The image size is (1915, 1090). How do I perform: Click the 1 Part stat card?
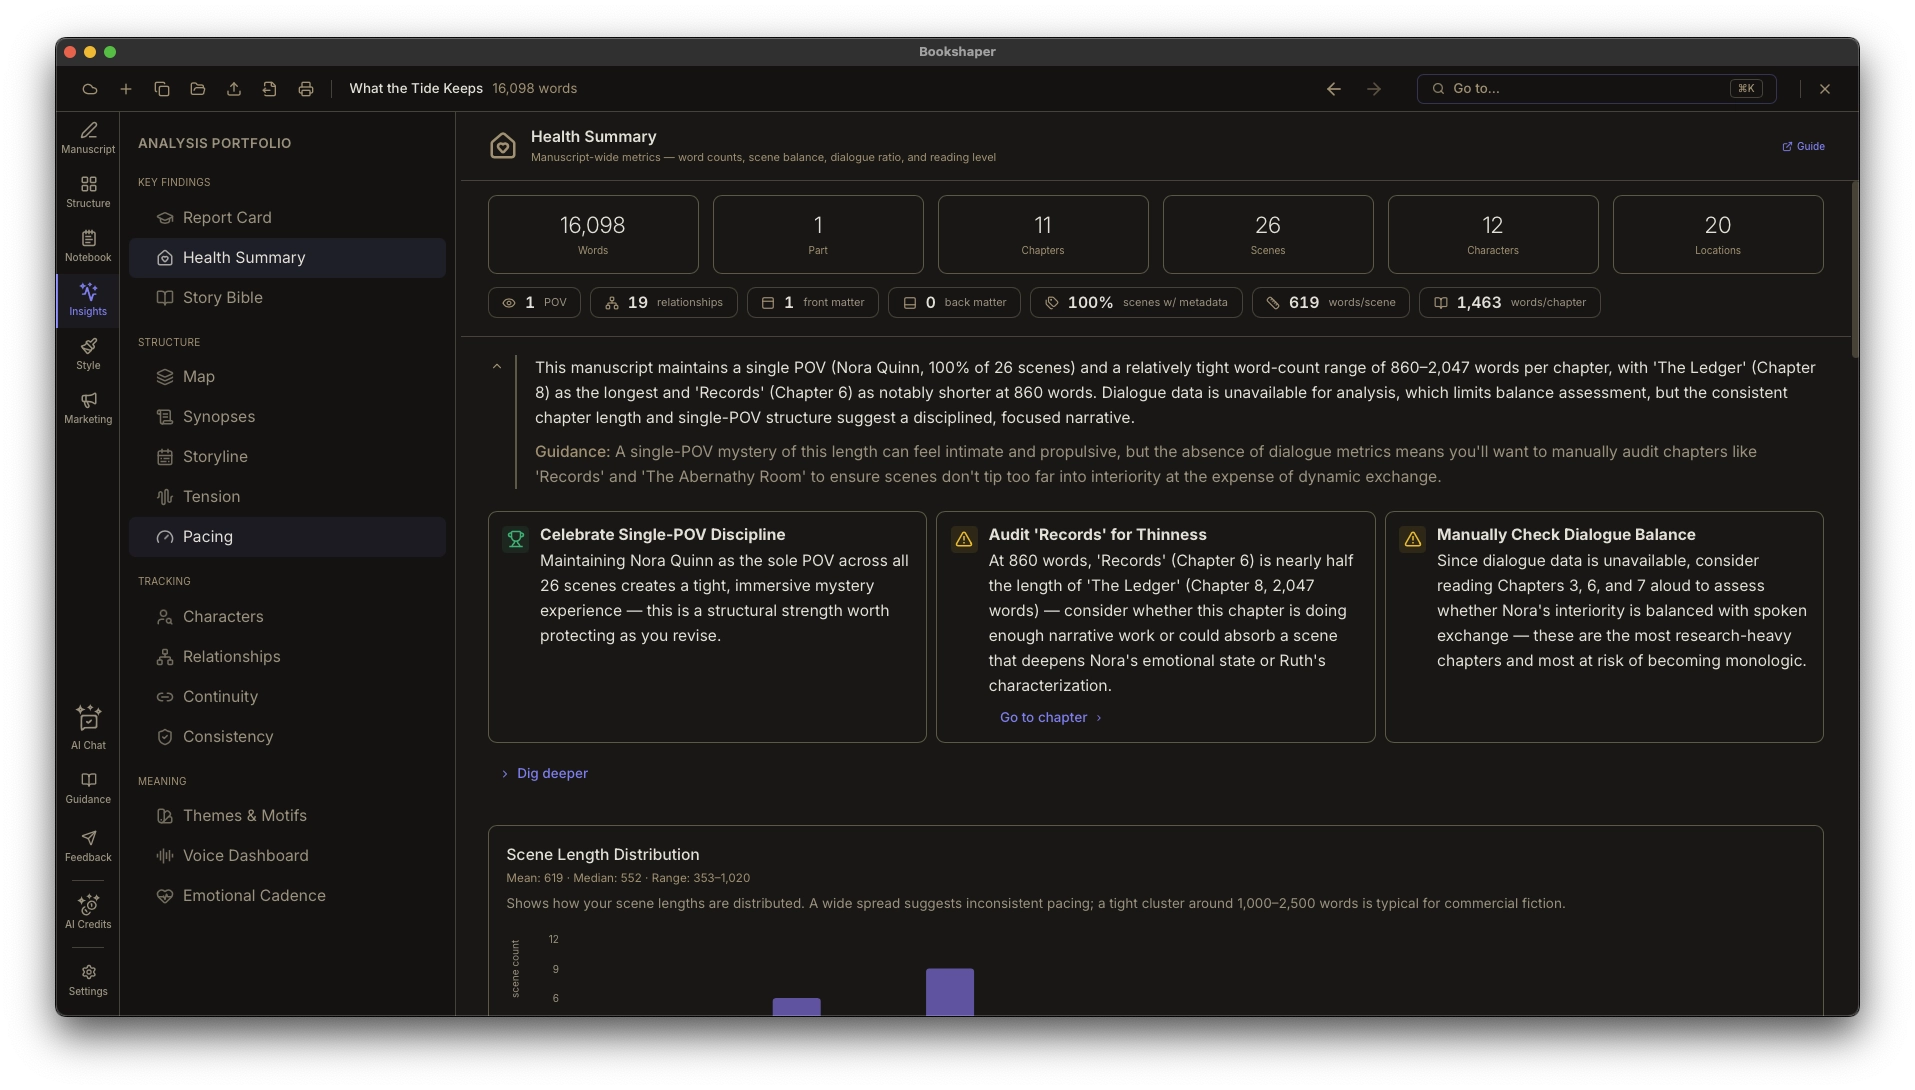tap(818, 234)
